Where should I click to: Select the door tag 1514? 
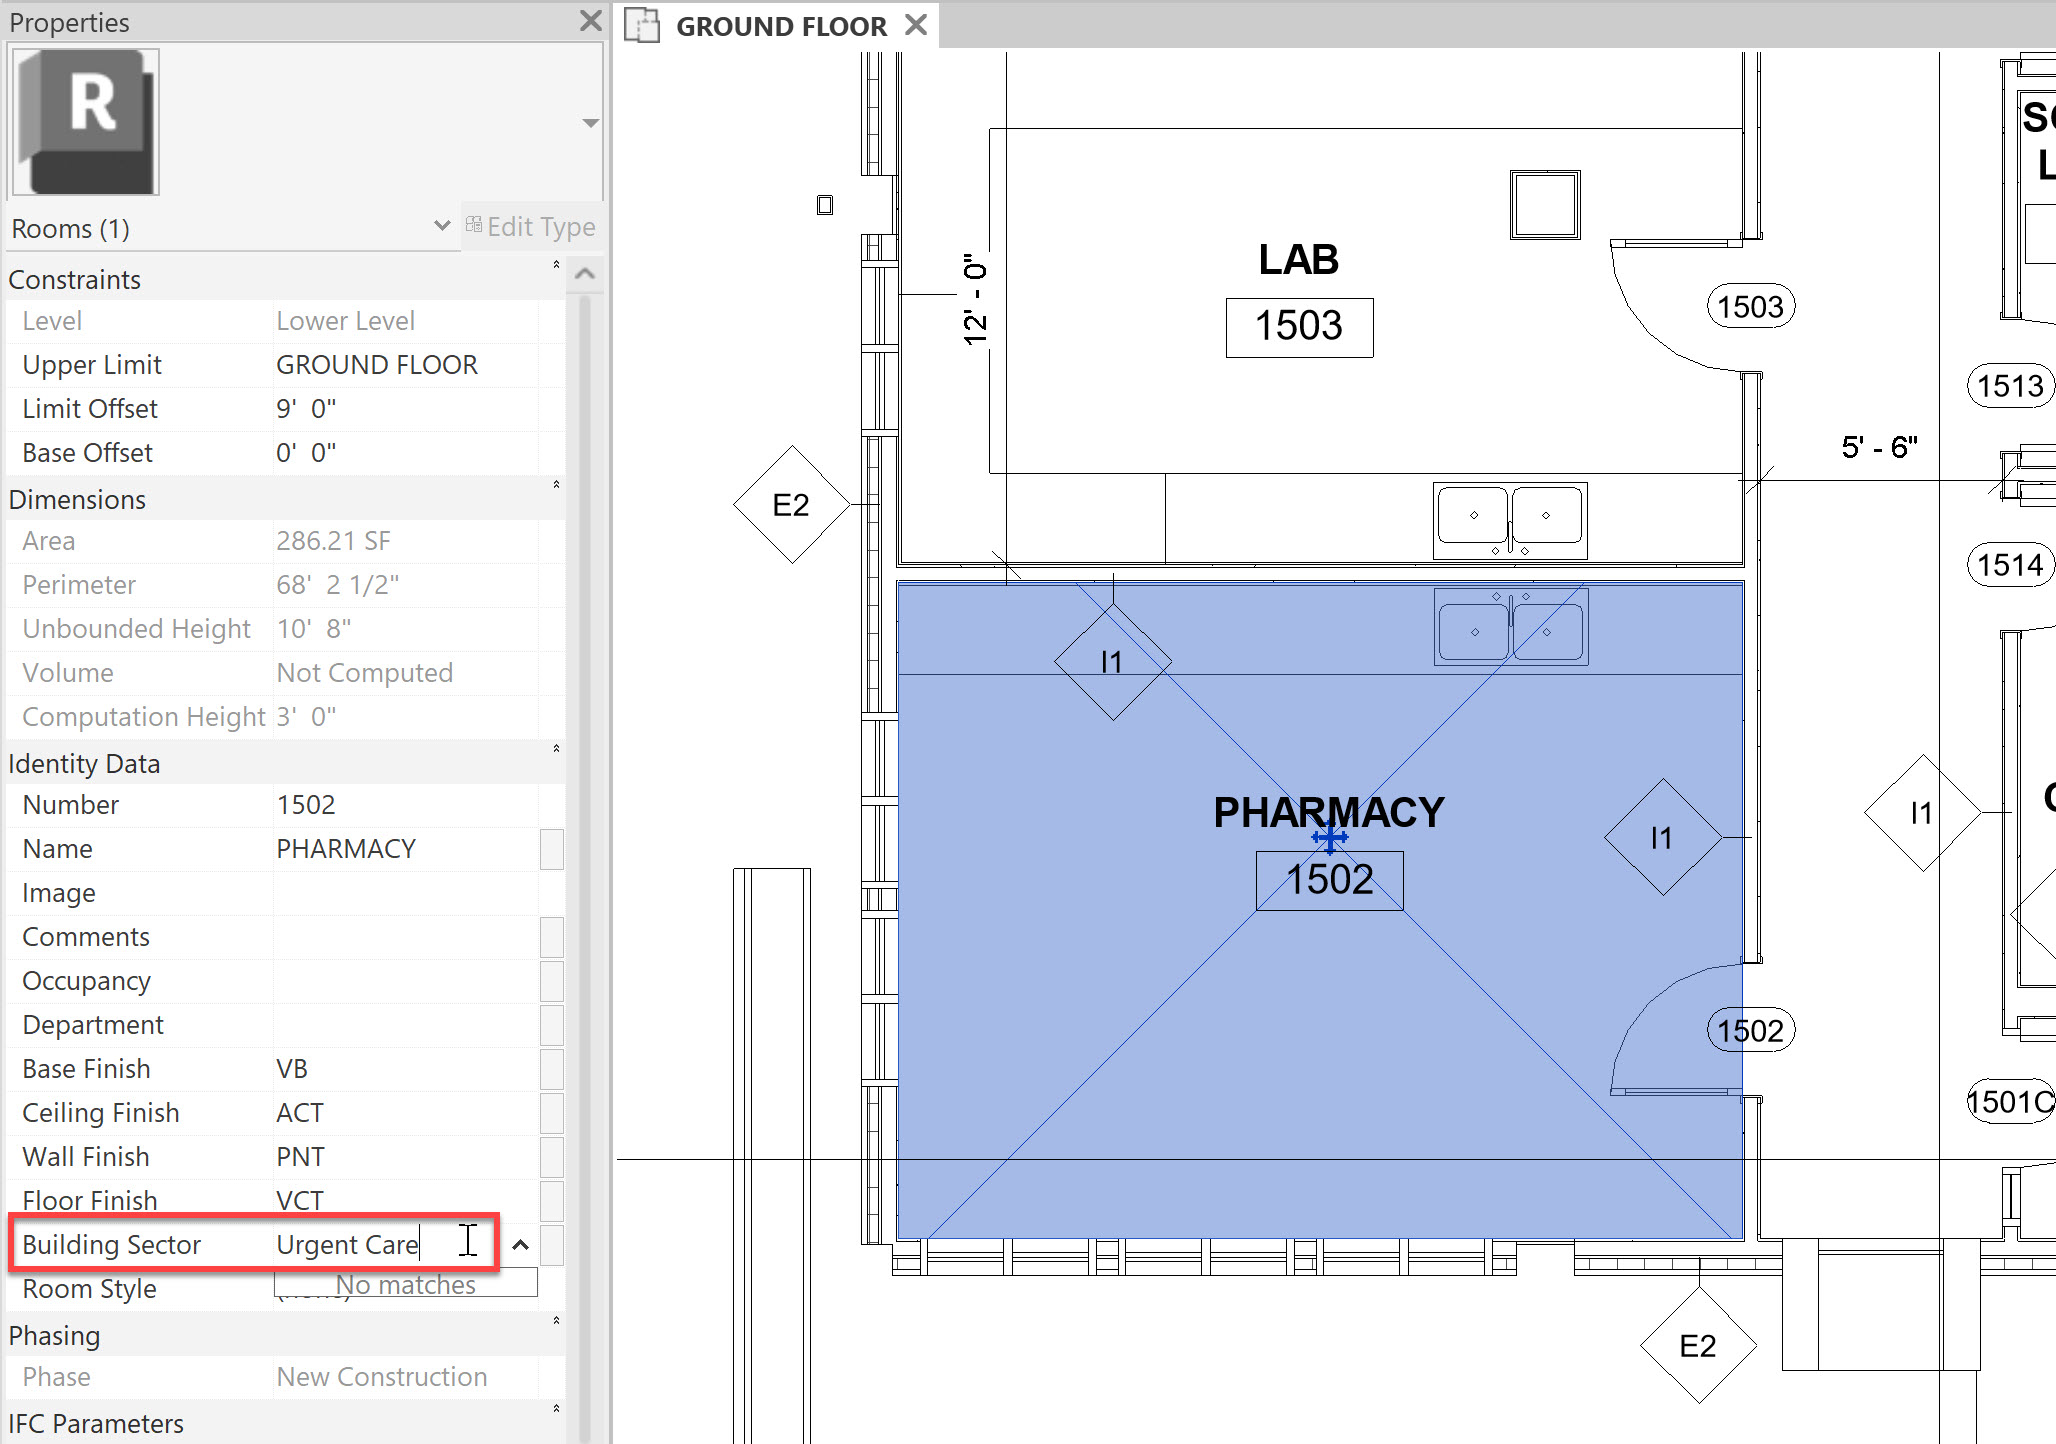[2010, 565]
